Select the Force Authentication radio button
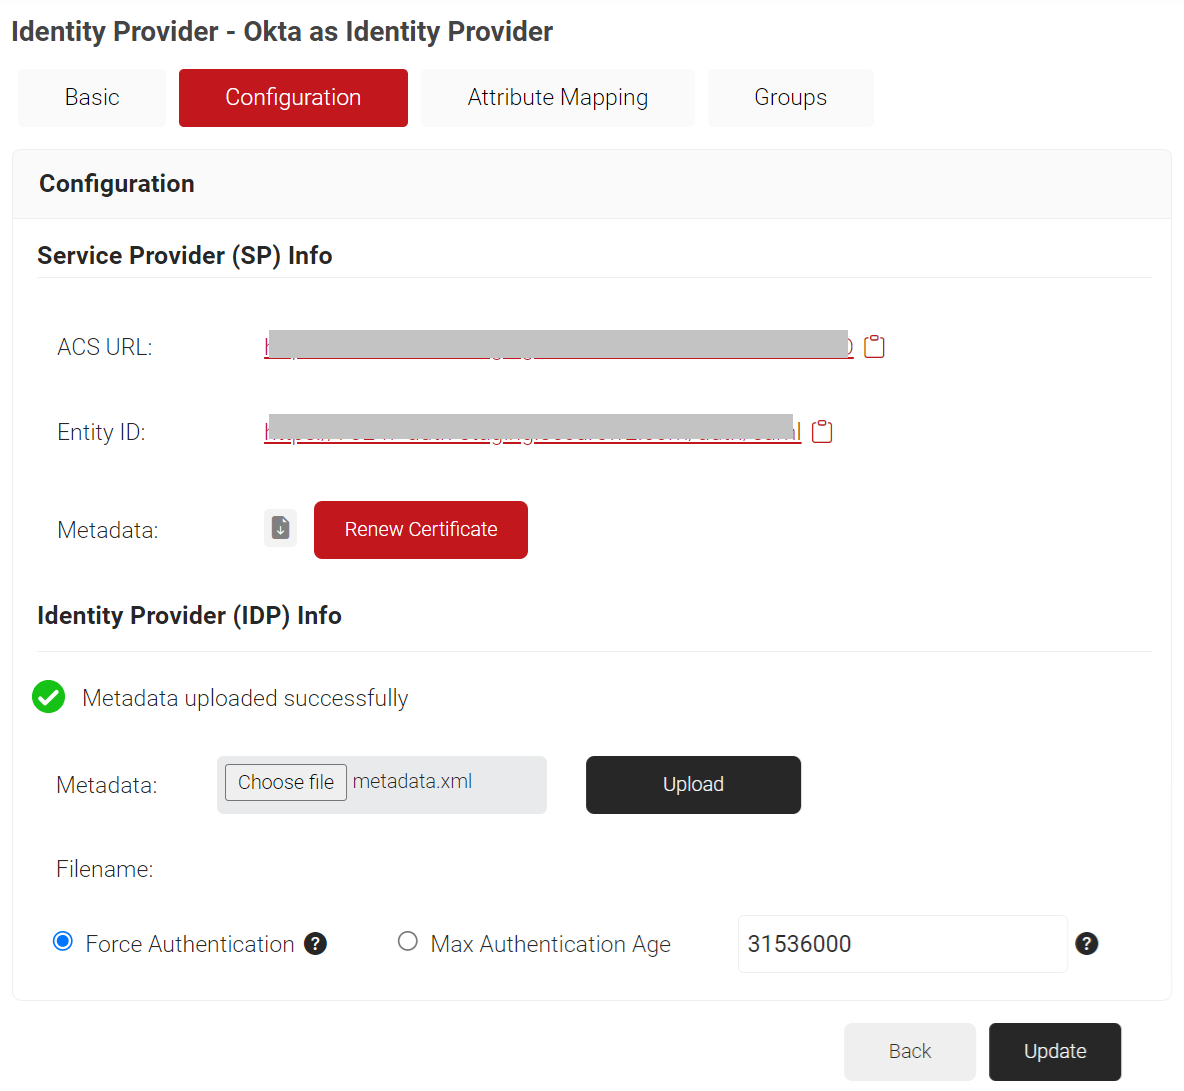The image size is (1184, 1091). coord(63,942)
